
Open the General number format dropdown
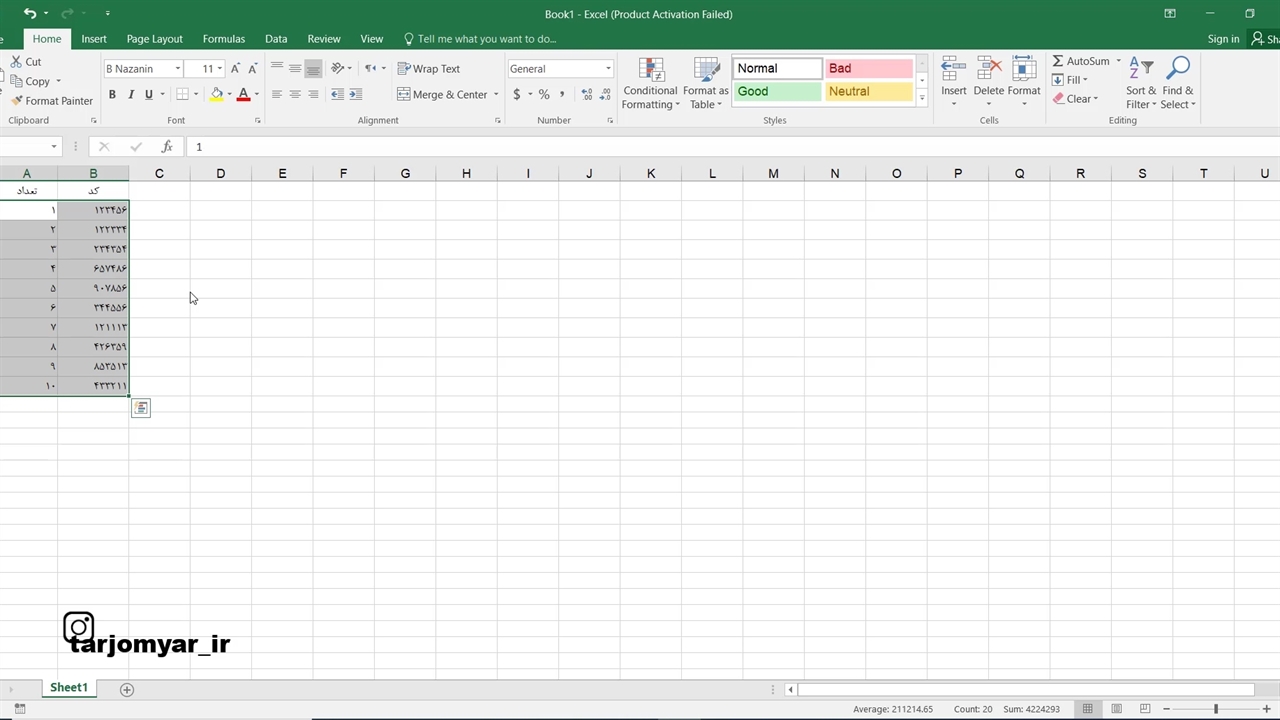tap(607, 69)
